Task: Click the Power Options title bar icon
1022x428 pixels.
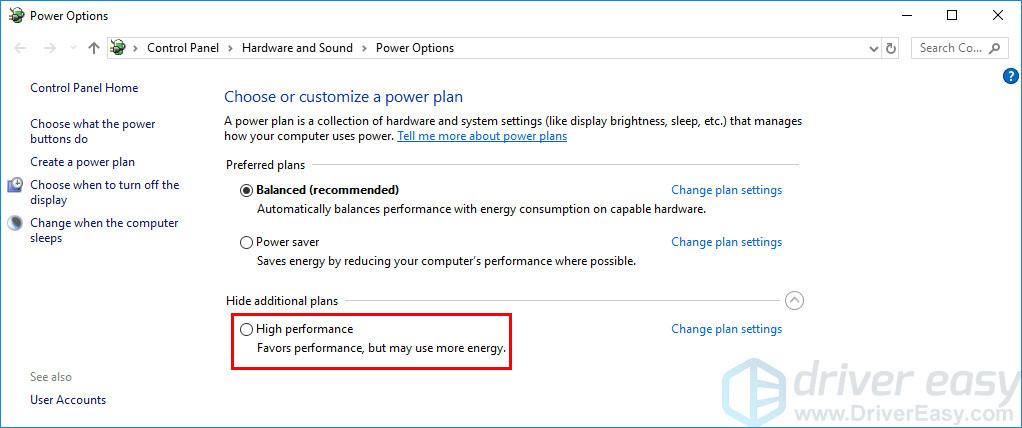Action: 16,16
